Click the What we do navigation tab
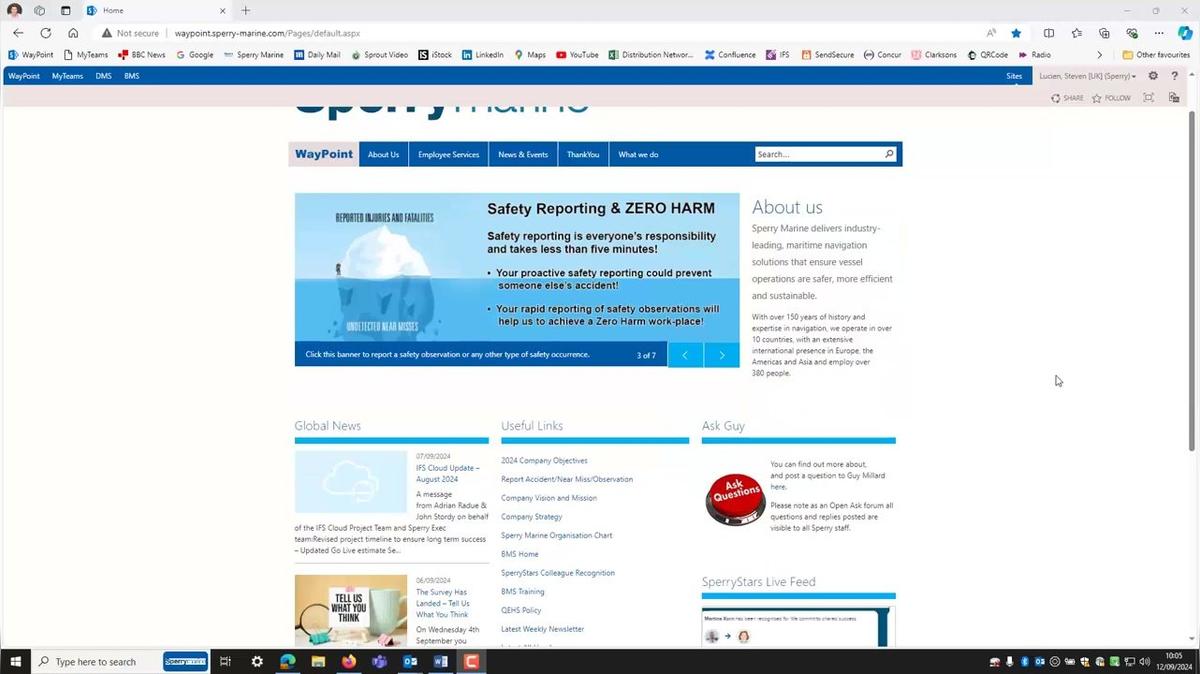 (638, 155)
